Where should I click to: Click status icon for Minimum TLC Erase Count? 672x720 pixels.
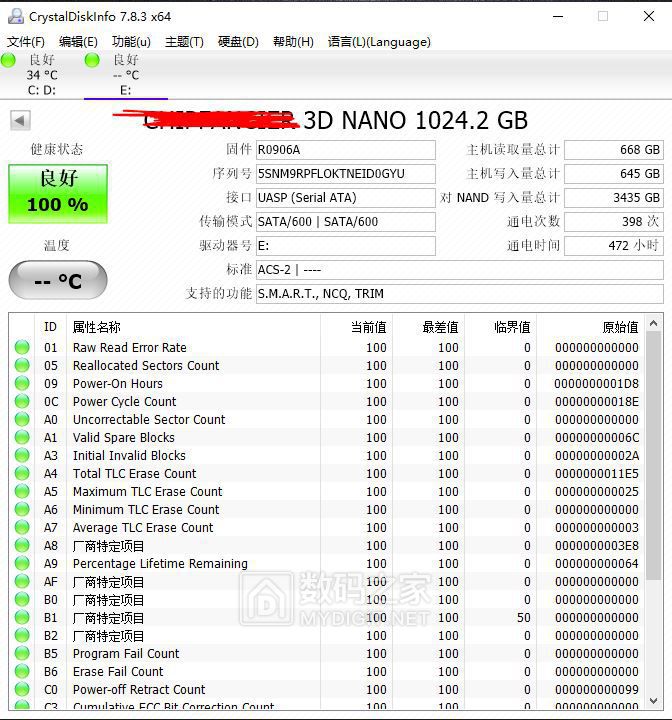(22, 509)
